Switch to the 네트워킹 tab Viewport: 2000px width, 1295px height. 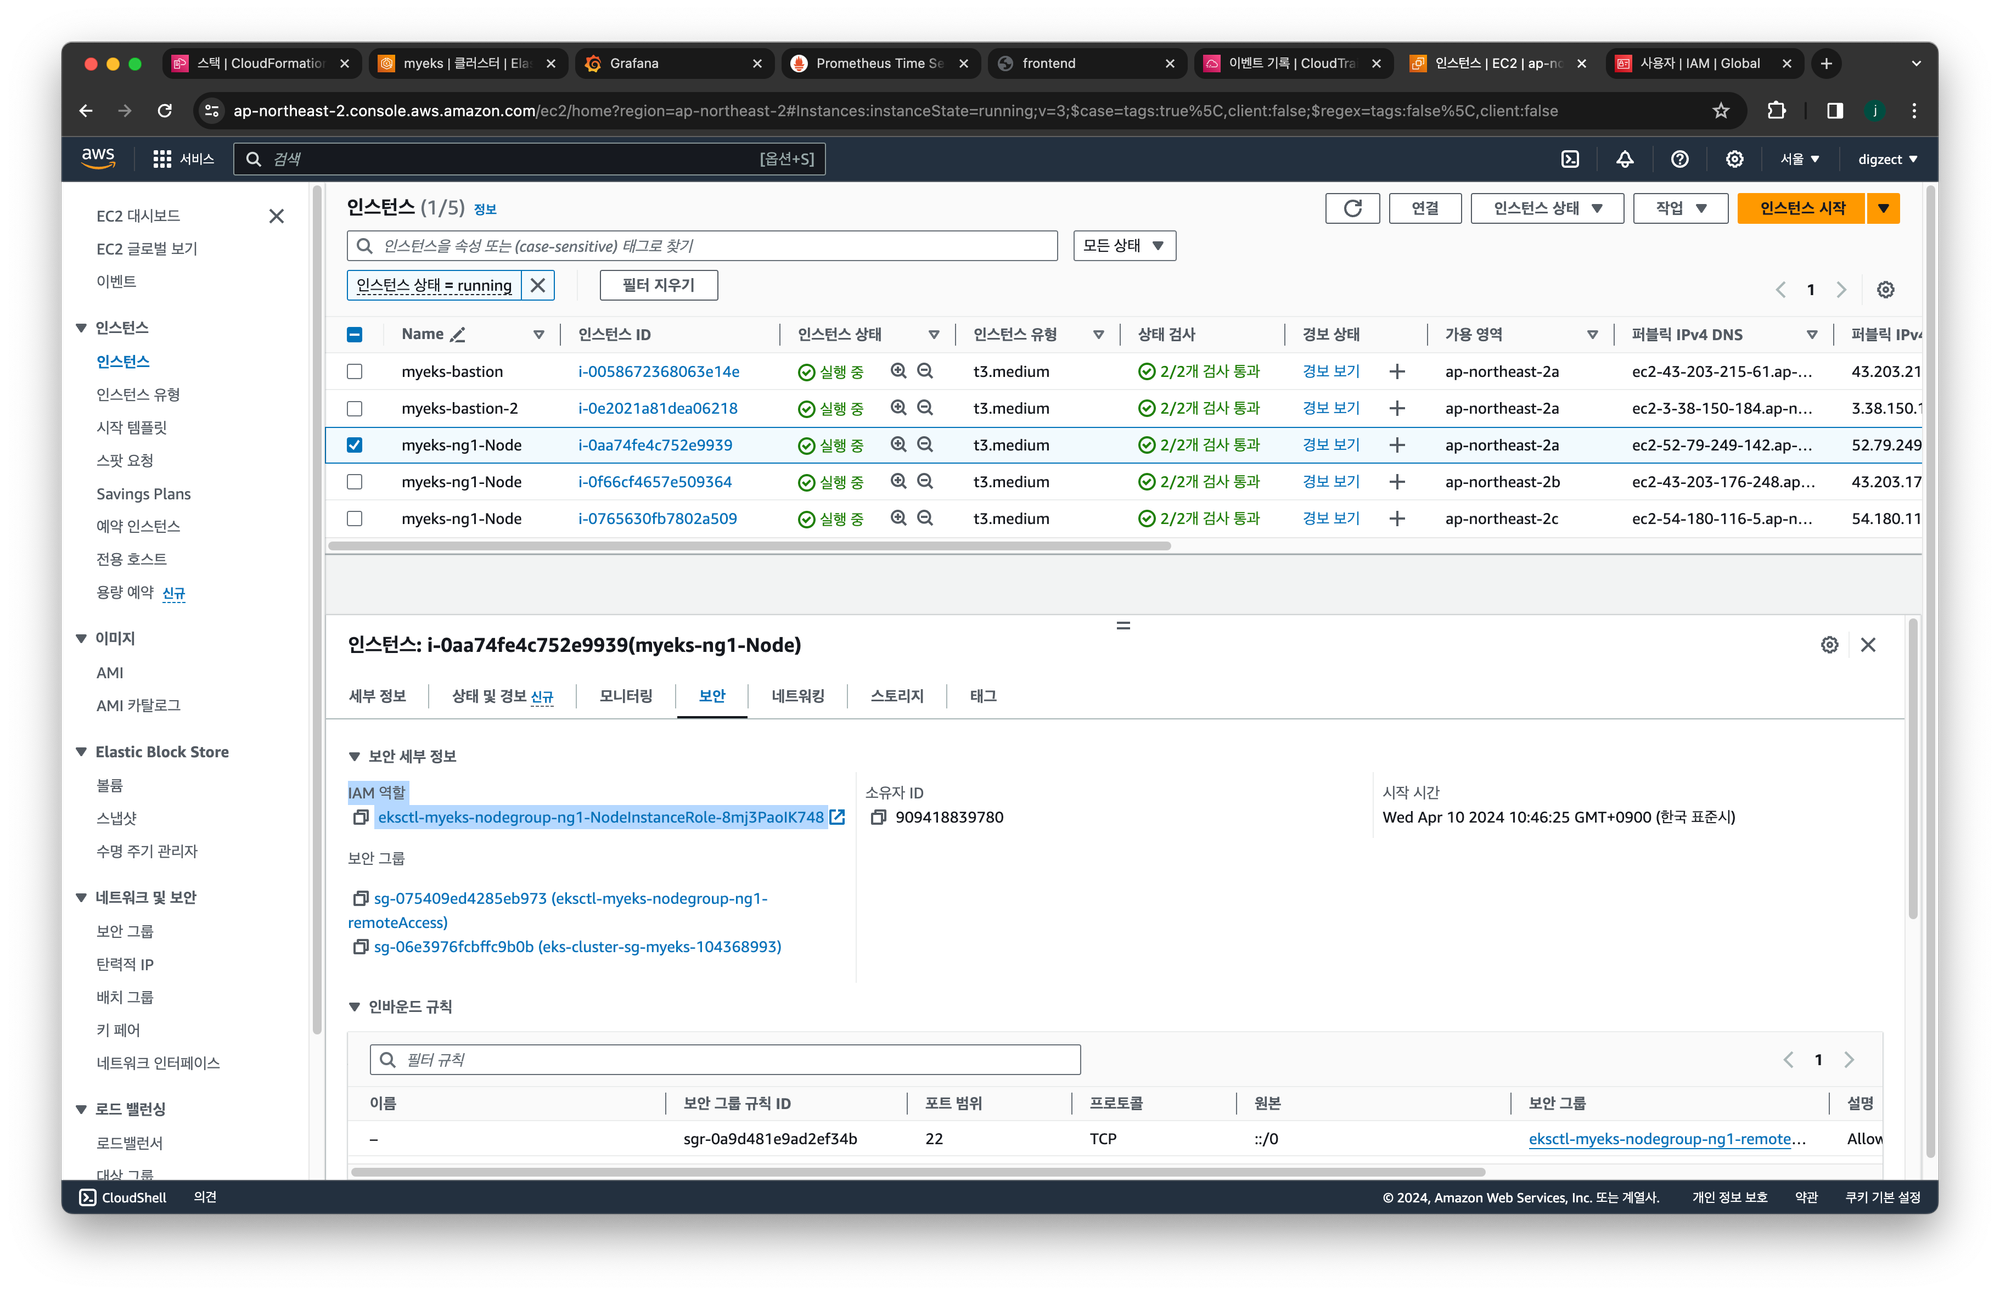tap(798, 696)
